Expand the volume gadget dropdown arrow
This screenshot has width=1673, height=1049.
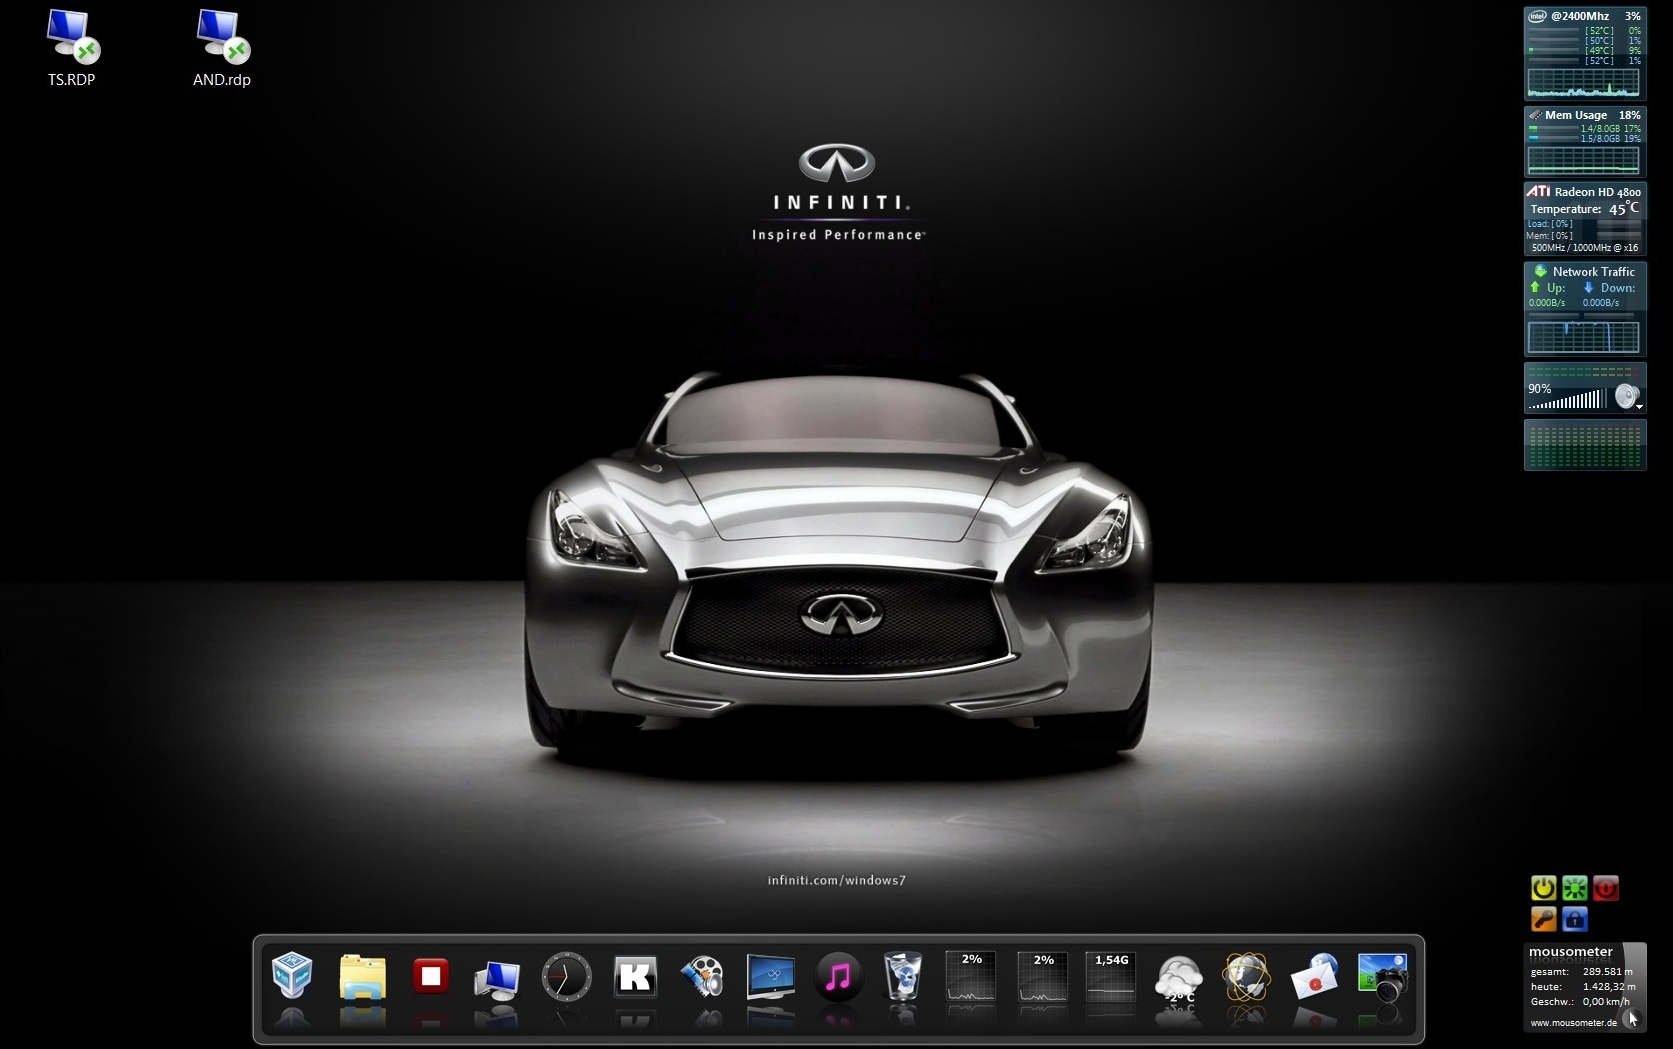[x=1640, y=407]
